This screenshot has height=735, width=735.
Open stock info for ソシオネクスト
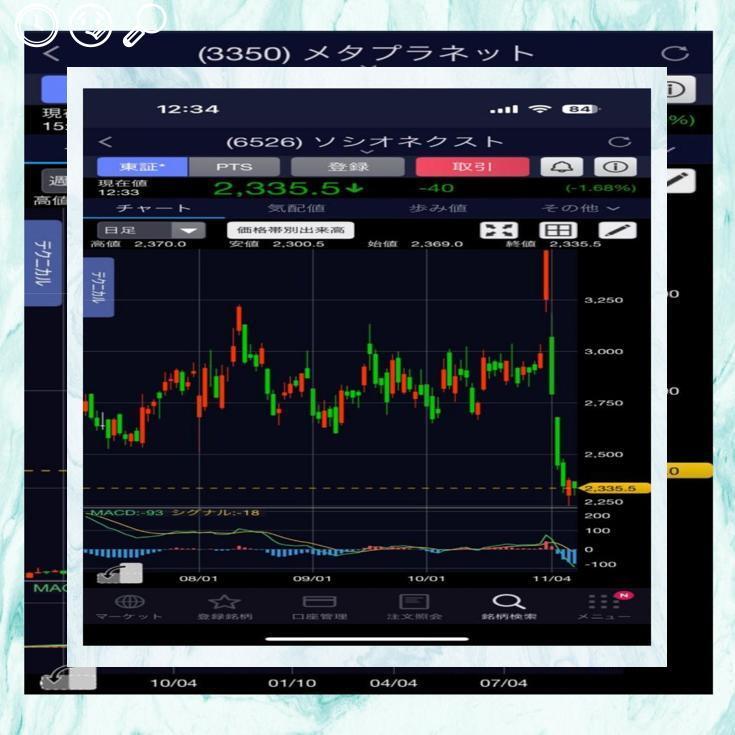click(x=615, y=167)
